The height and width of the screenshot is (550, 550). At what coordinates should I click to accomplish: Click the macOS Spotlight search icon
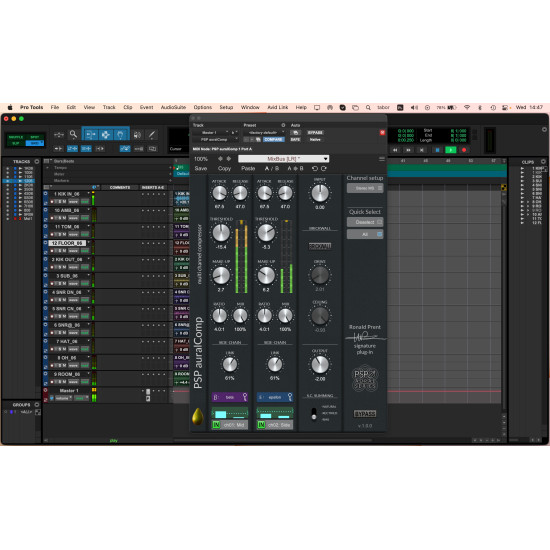coord(368,107)
